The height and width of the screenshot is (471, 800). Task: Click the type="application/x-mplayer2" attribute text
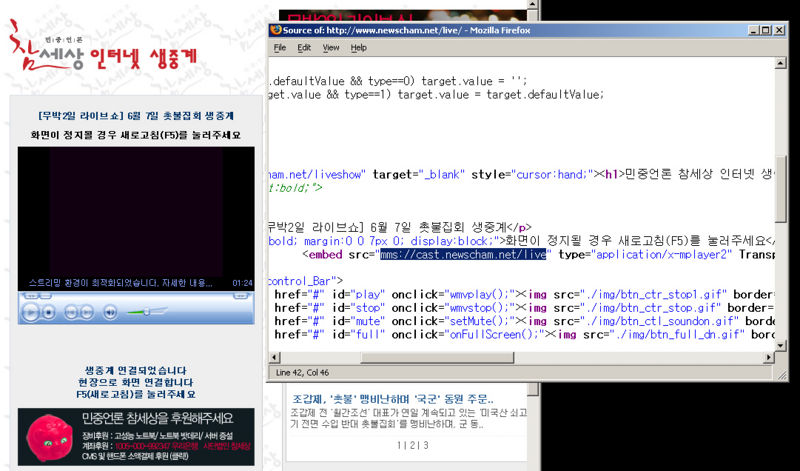(645, 254)
